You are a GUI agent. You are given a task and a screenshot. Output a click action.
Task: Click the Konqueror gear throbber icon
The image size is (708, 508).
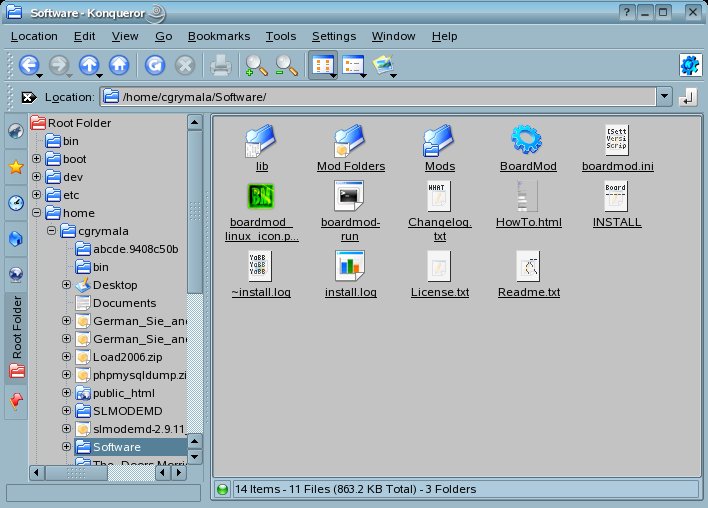coord(690,65)
